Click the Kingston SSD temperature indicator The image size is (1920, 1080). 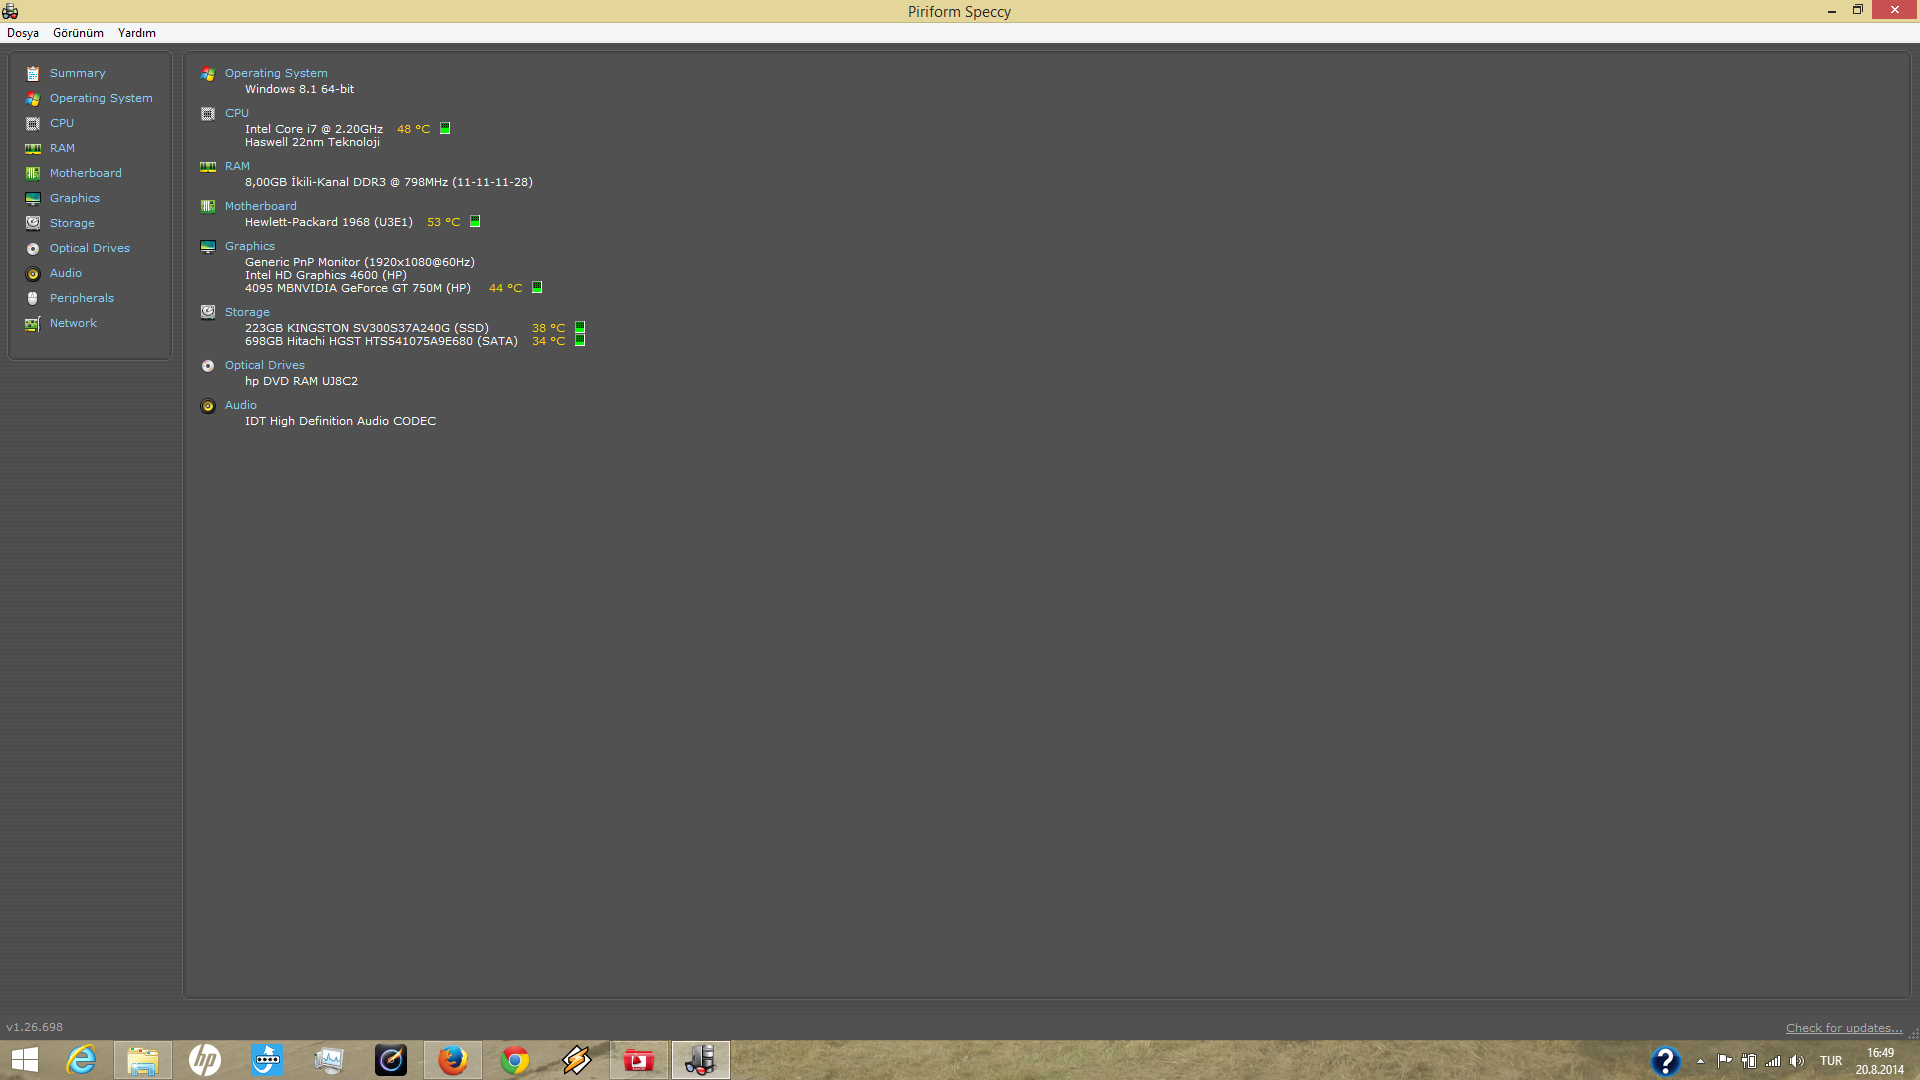tap(580, 327)
